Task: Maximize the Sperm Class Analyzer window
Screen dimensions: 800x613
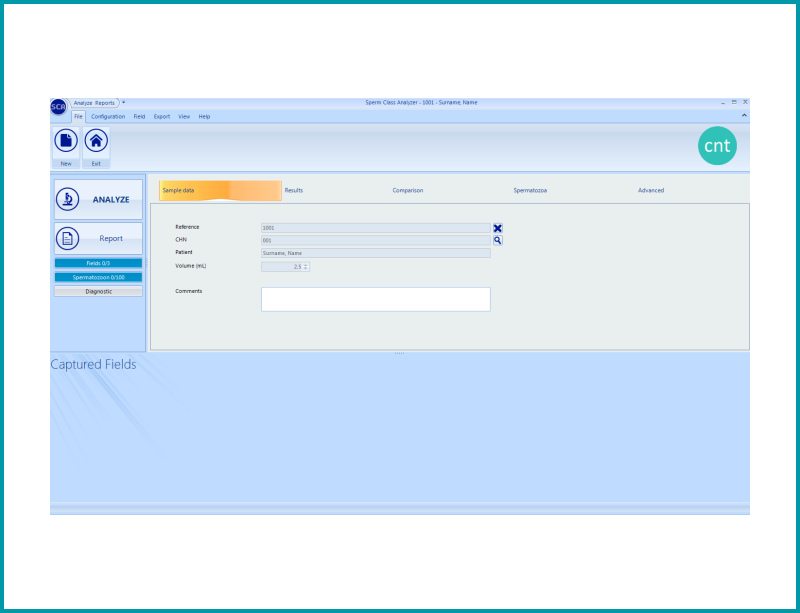Action: tap(734, 103)
